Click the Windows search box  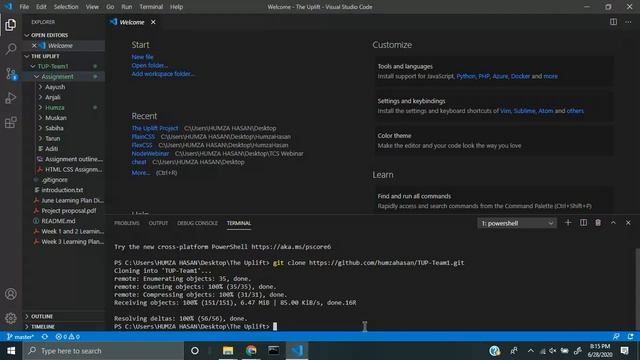[103, 351]
